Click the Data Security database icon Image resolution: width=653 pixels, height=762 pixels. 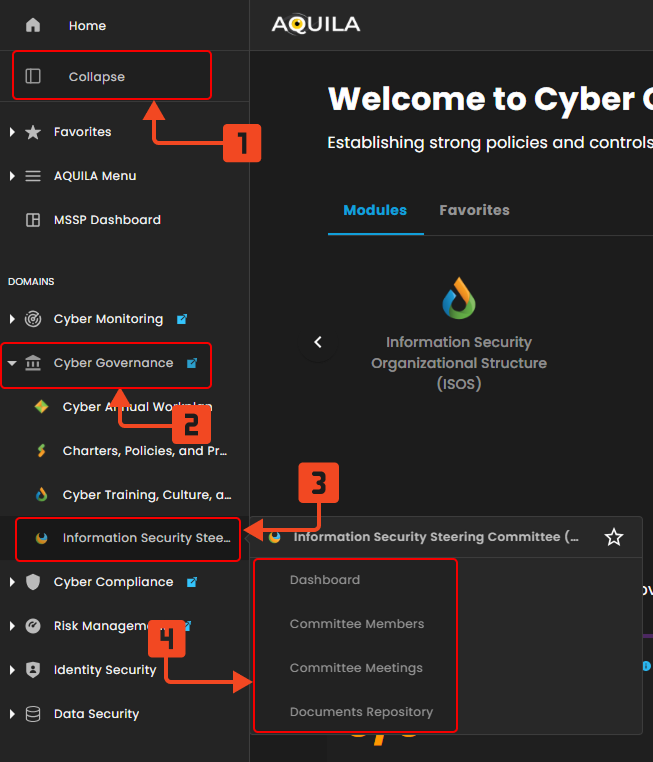[x=33, y=714]
